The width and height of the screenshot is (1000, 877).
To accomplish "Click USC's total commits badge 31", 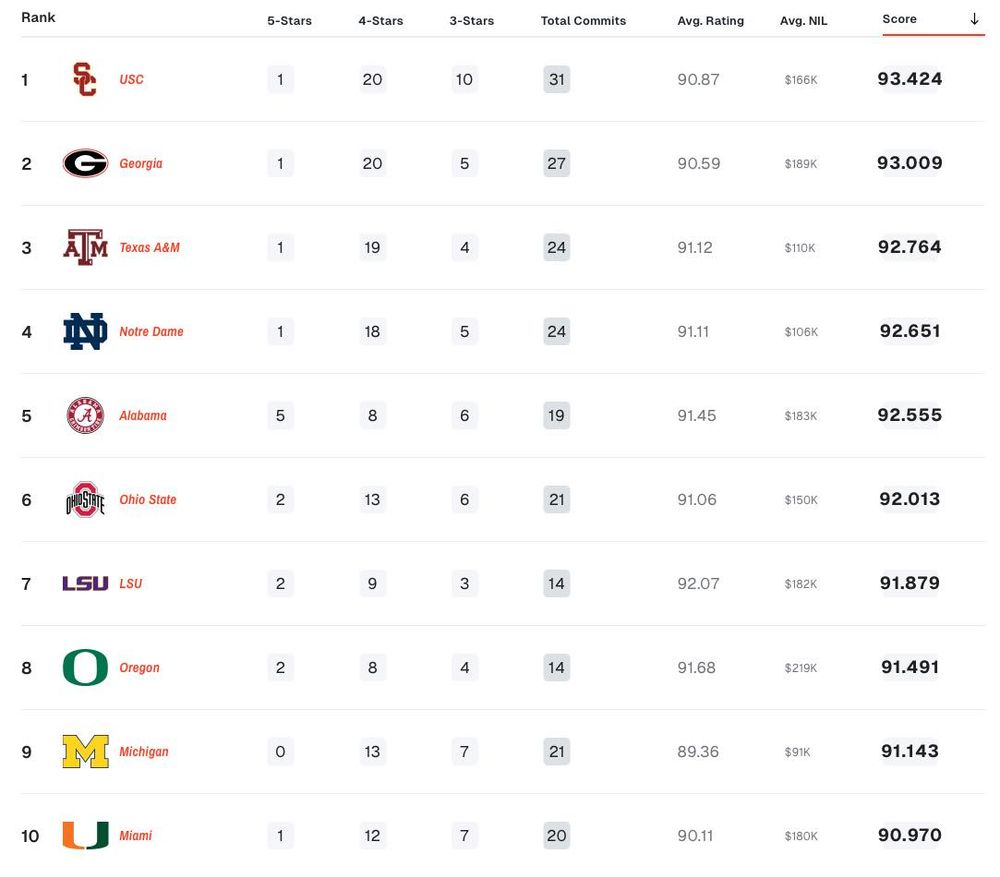I will [556, 80].
